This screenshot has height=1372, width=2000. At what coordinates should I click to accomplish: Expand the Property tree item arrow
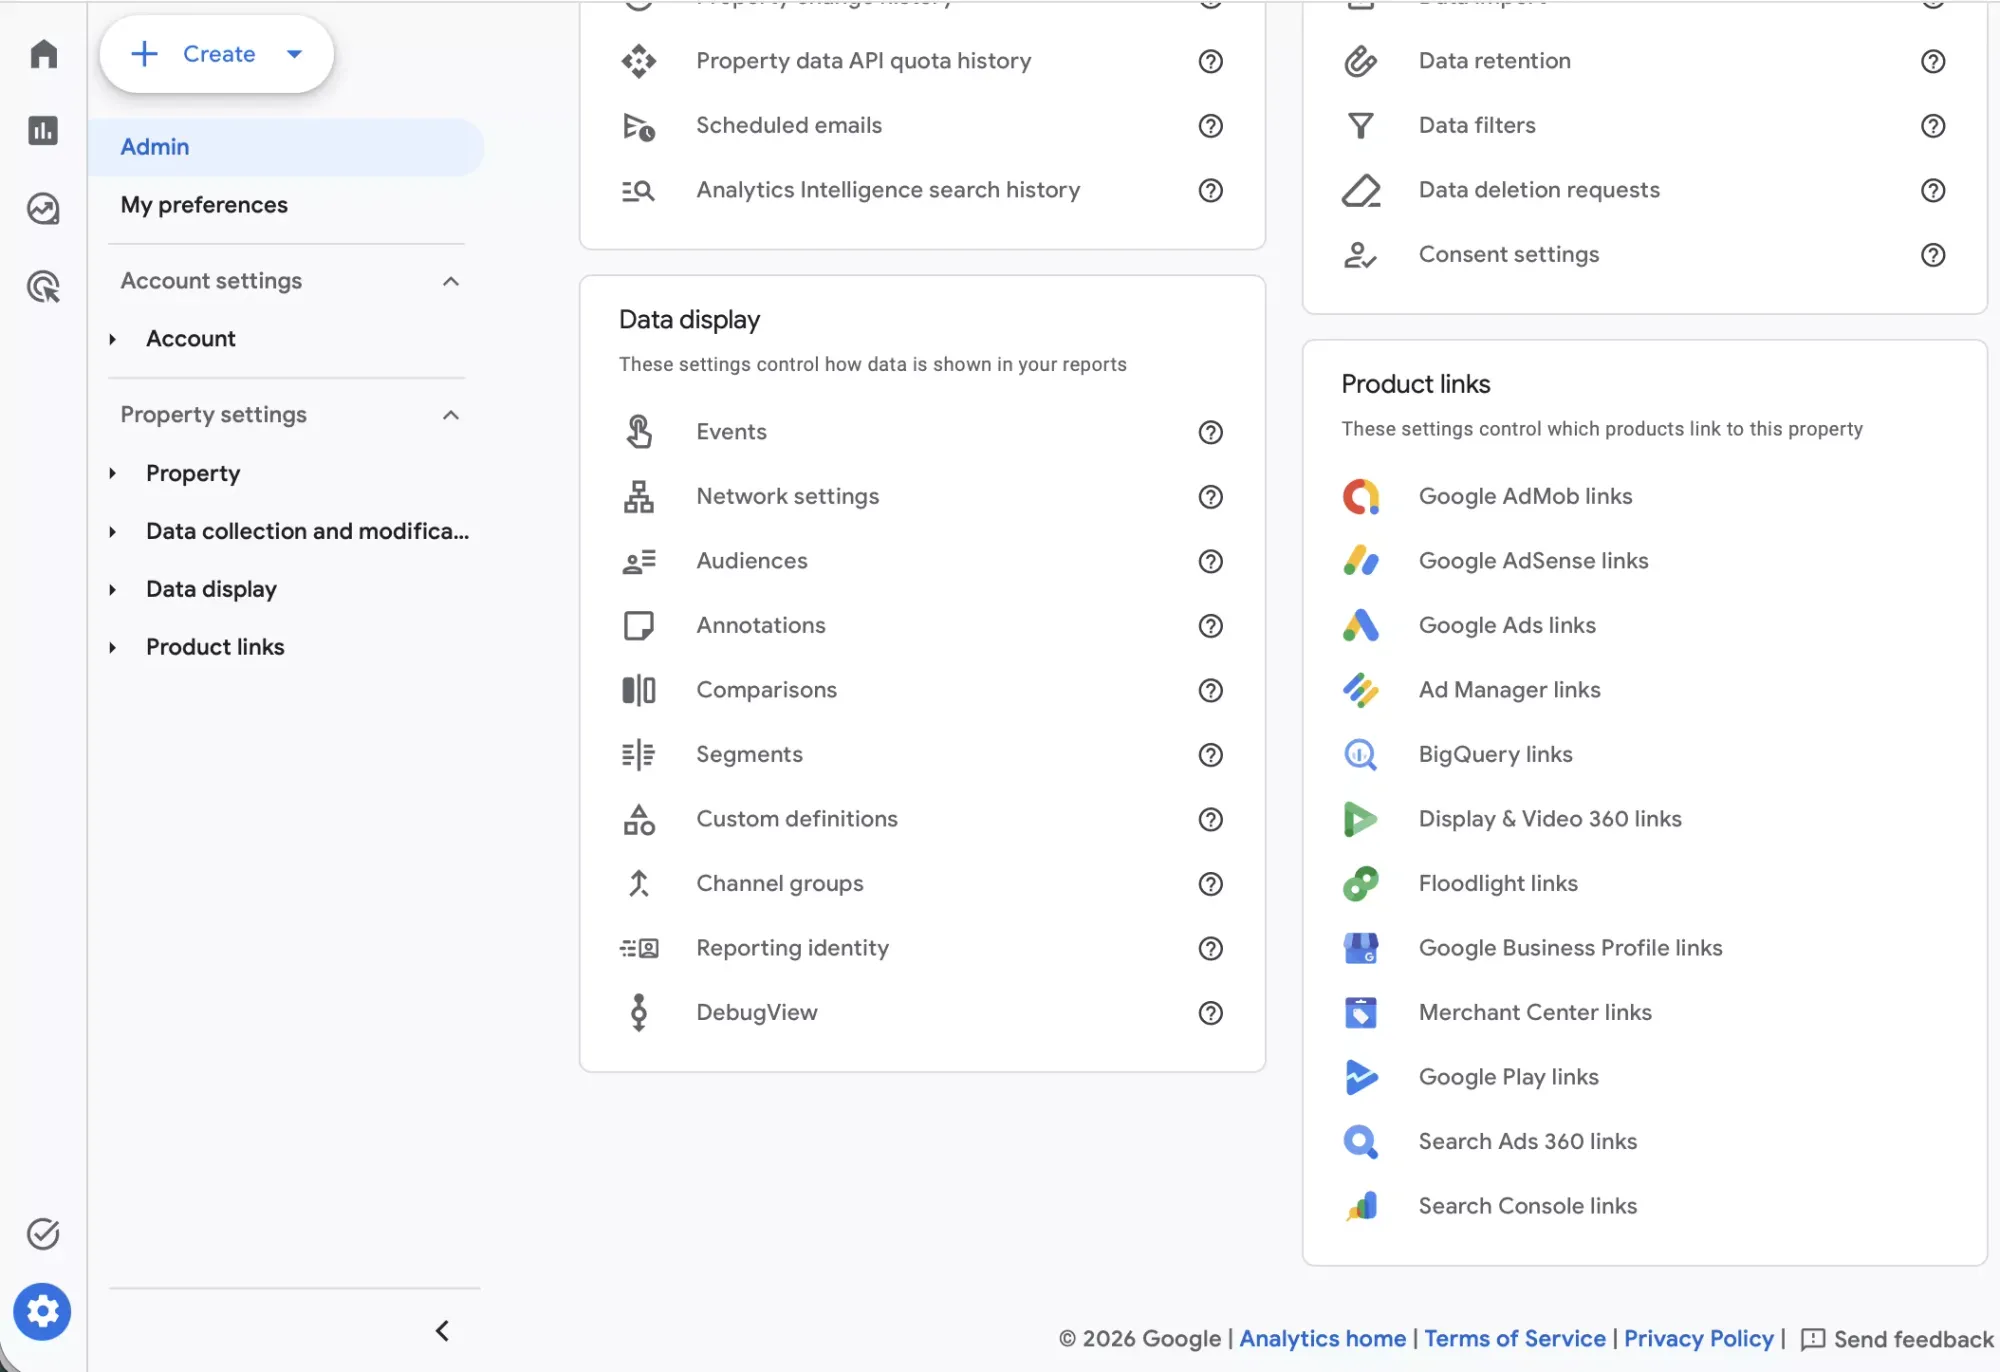[x=113, y=473]
